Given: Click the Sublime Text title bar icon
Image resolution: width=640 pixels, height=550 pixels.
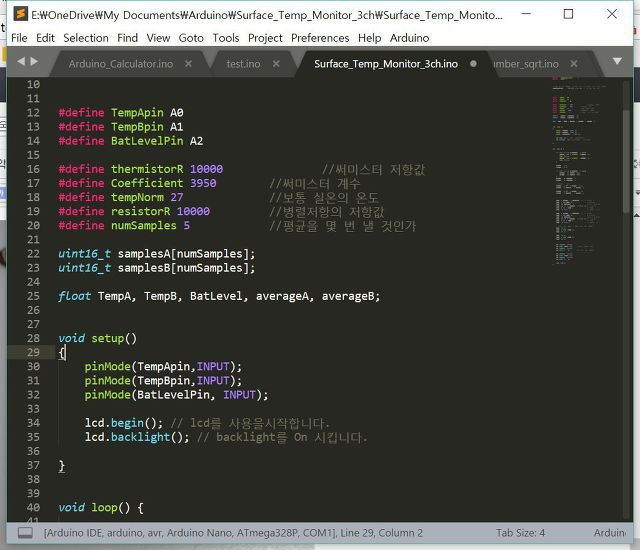Looking at the screenshot, I should click(20, 14).
